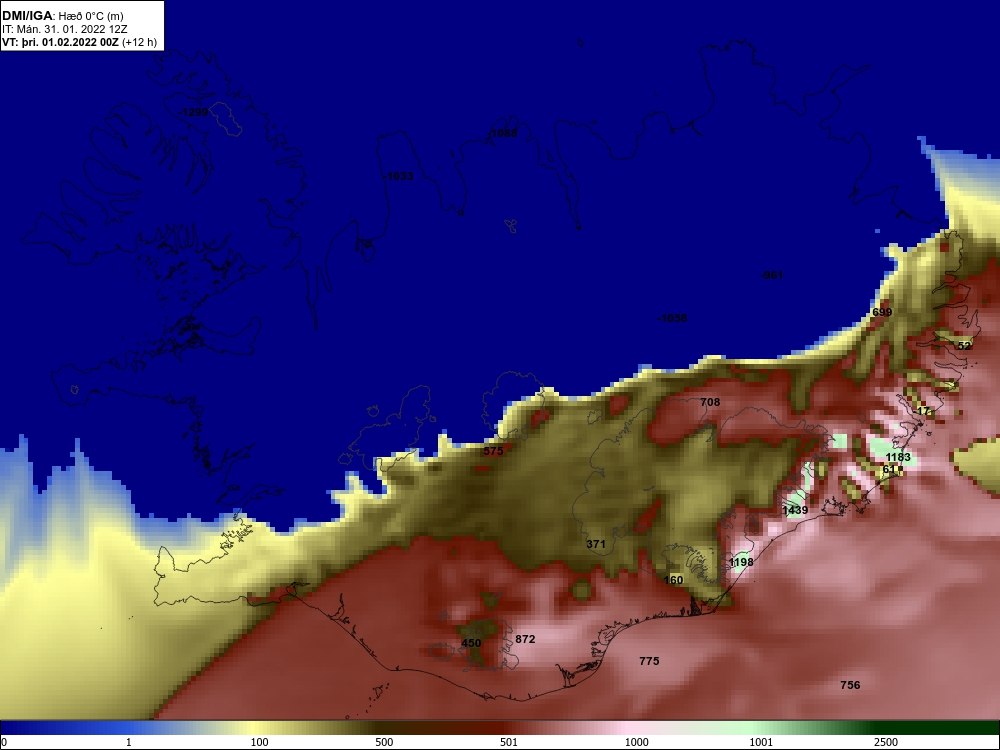
Task: Click the map value 52 near the east coast
Action: point(964,346)
